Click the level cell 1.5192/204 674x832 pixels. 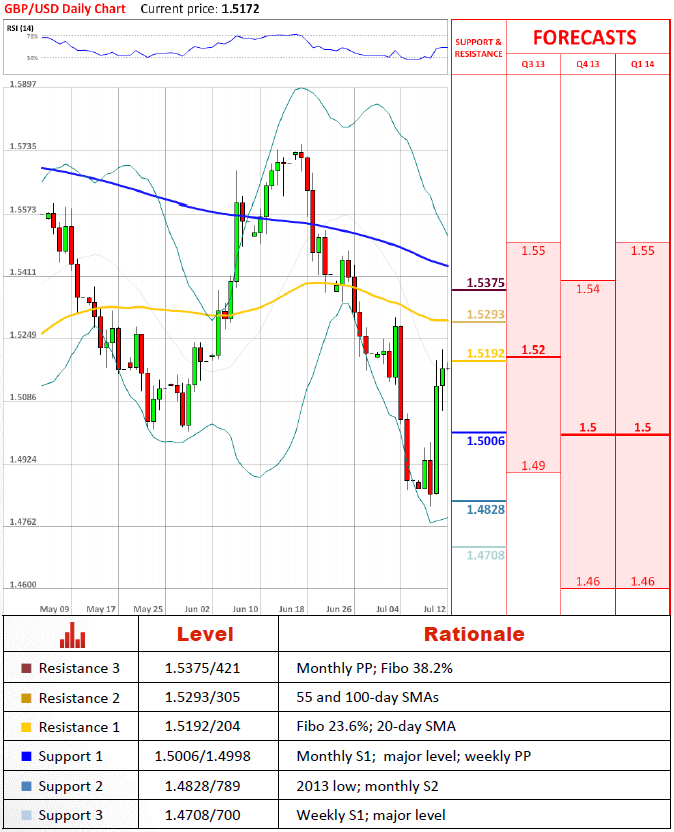tap(202, 726)
